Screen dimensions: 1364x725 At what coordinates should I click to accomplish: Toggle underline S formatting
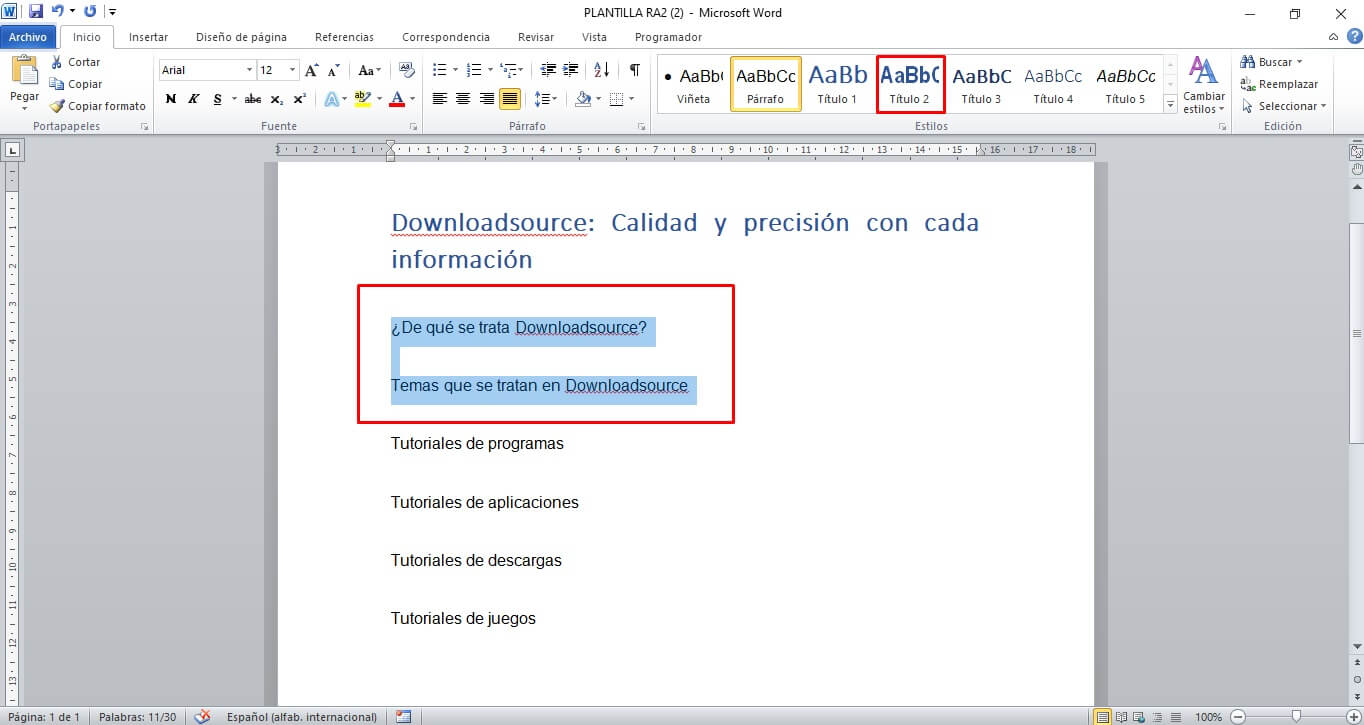(x=217, y=99)
